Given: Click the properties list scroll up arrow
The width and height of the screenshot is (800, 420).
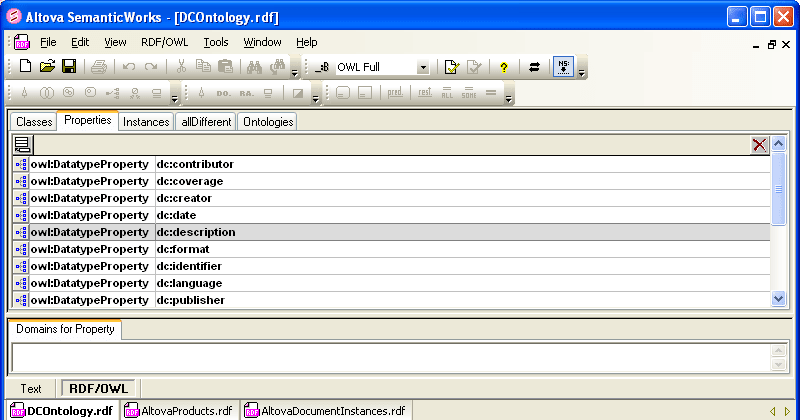Looking at the screenshot, I should point(778,144).
